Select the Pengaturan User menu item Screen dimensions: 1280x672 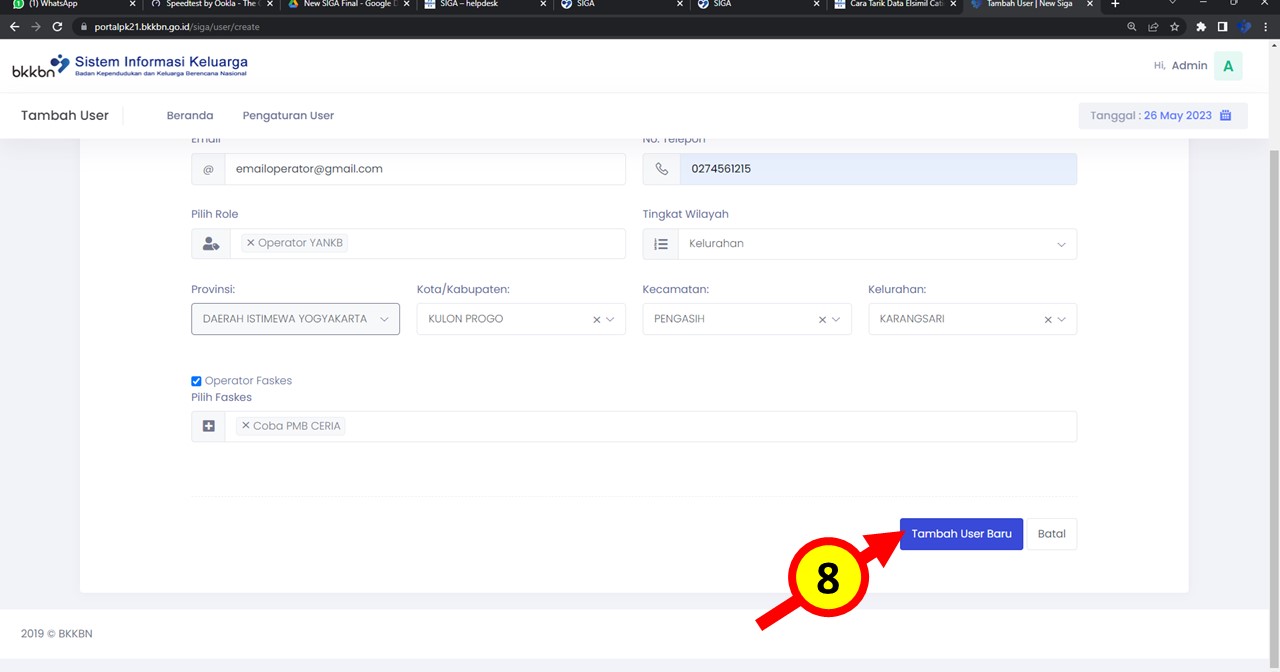(288, 115)
